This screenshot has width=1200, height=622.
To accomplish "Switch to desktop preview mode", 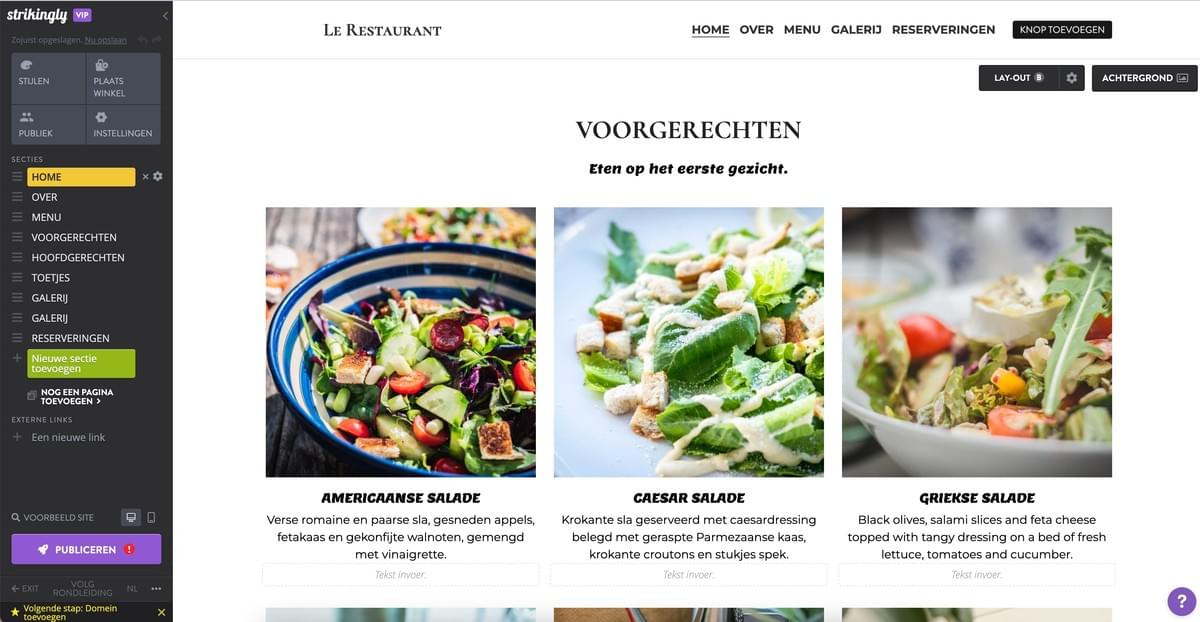I will [x=130, y=517].
